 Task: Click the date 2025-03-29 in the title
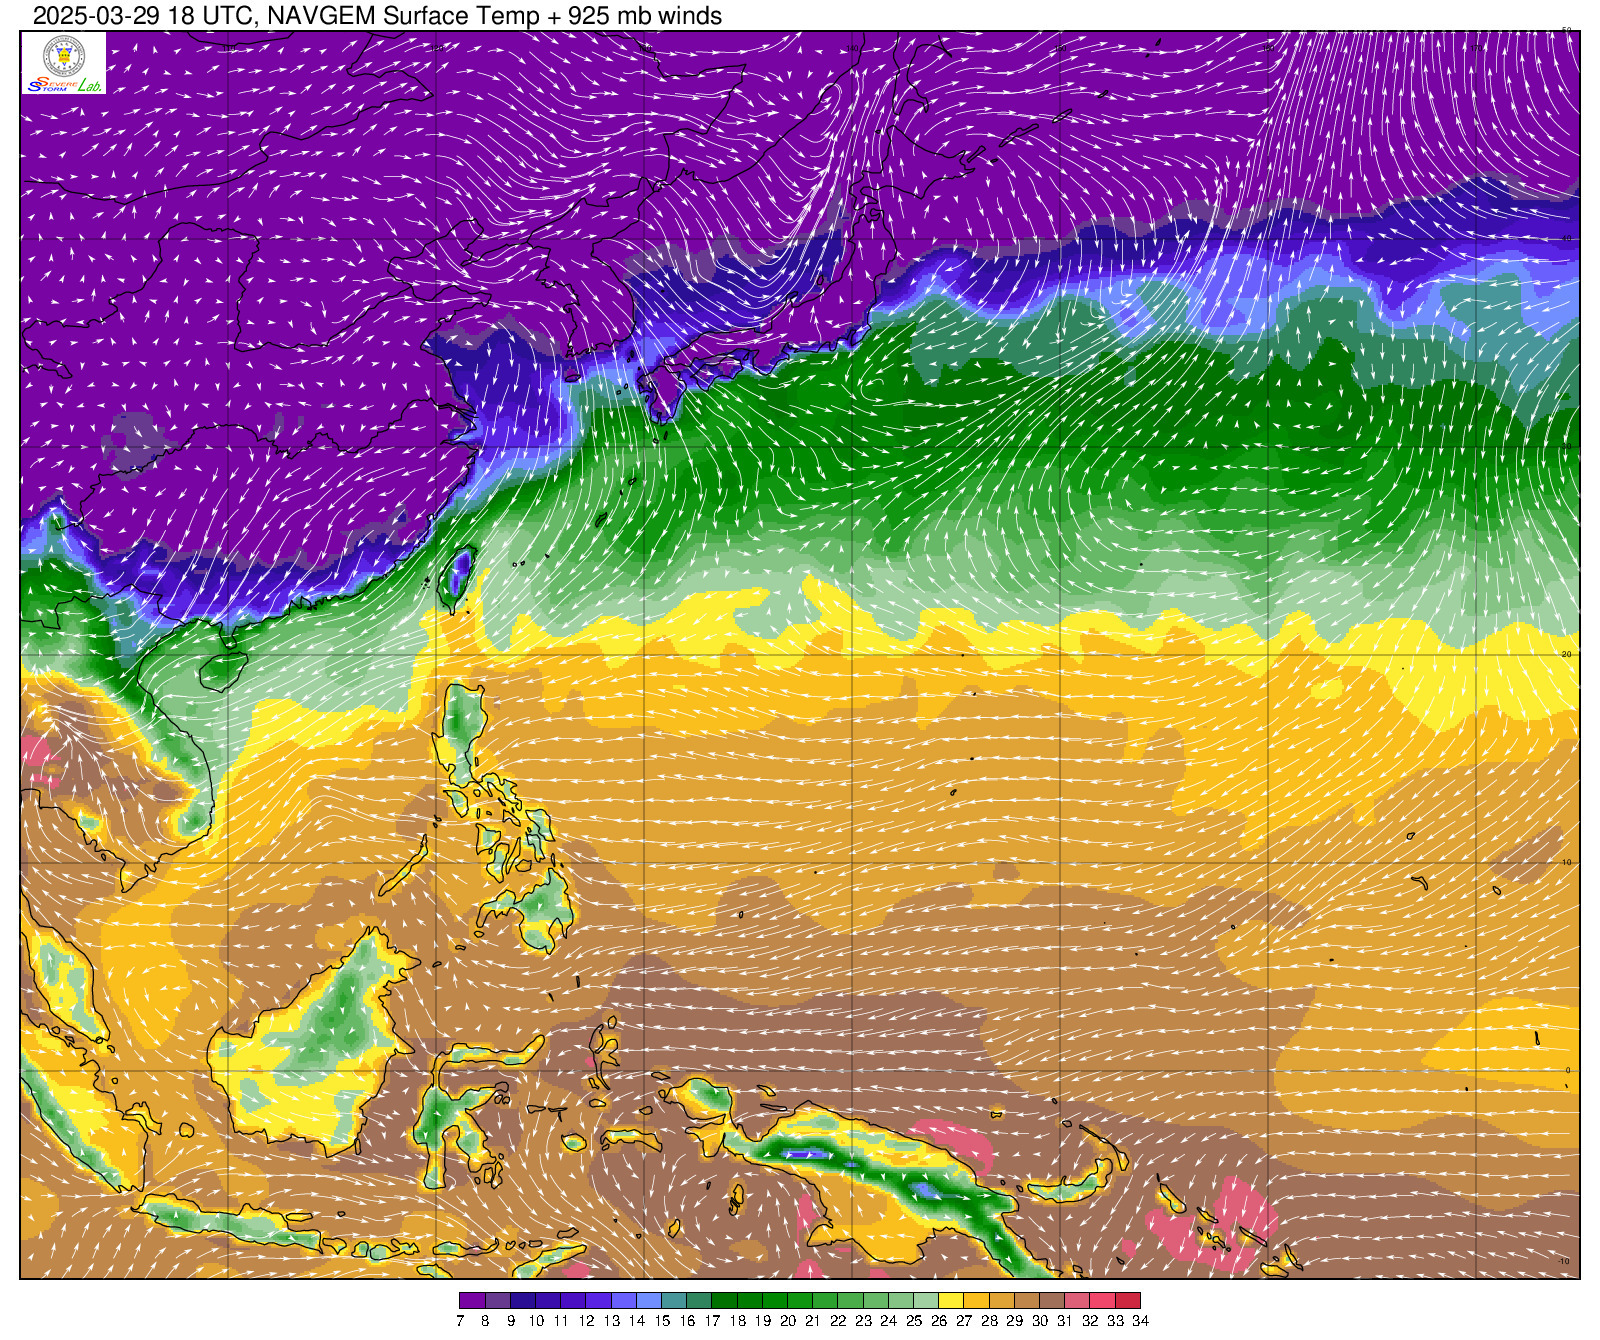tap(90, 16)
